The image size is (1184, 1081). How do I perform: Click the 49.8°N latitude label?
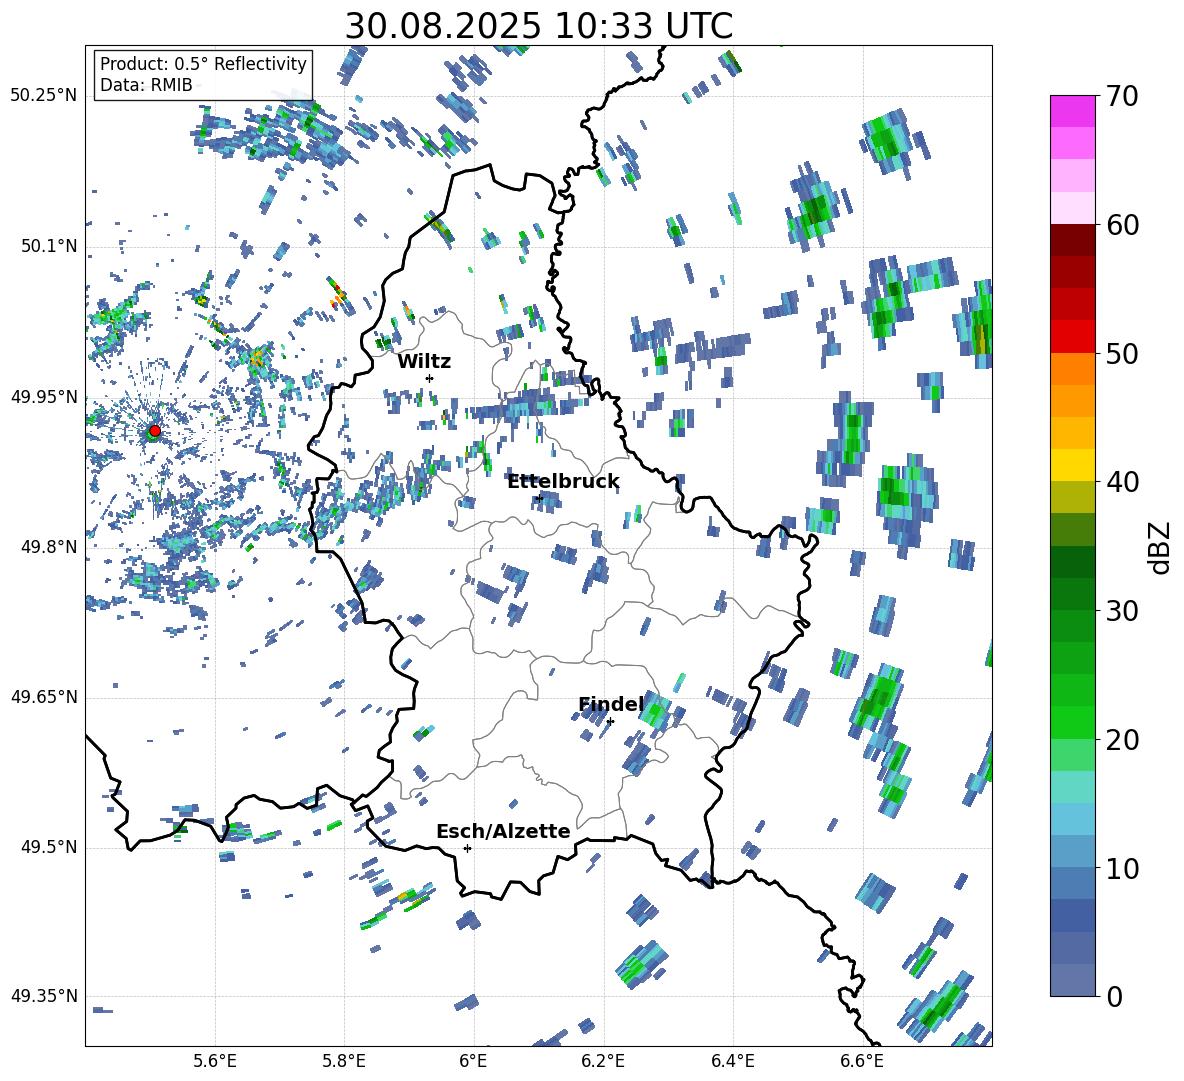point(48,547)
